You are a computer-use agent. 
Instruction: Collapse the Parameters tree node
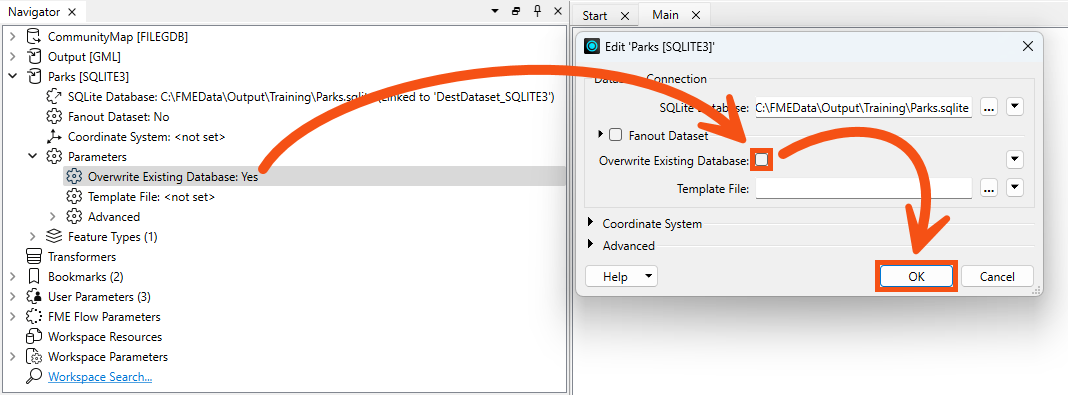[33, 157]
